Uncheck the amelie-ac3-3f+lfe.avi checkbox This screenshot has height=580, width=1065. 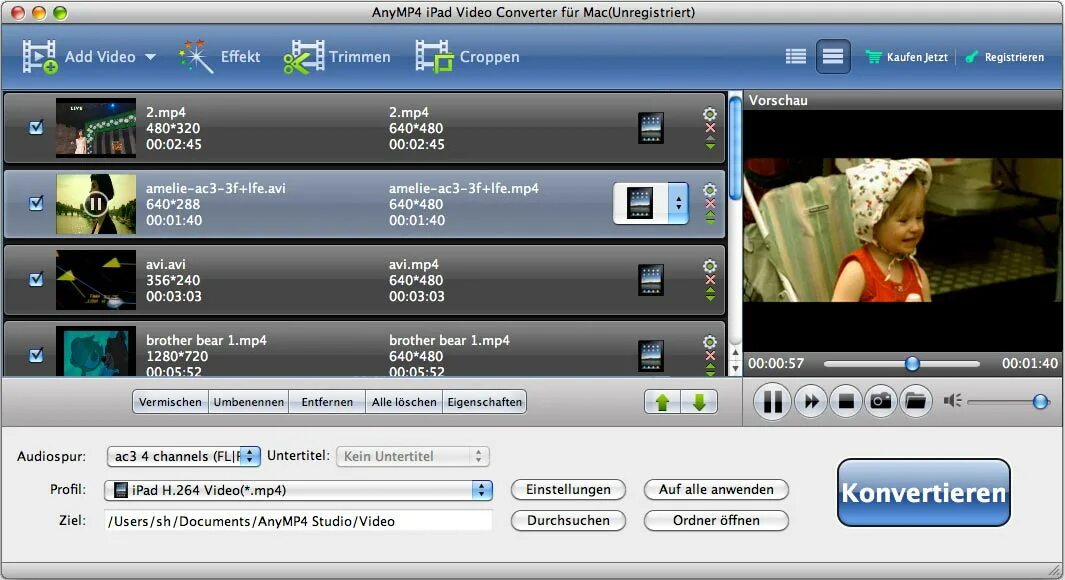point(36,203)
